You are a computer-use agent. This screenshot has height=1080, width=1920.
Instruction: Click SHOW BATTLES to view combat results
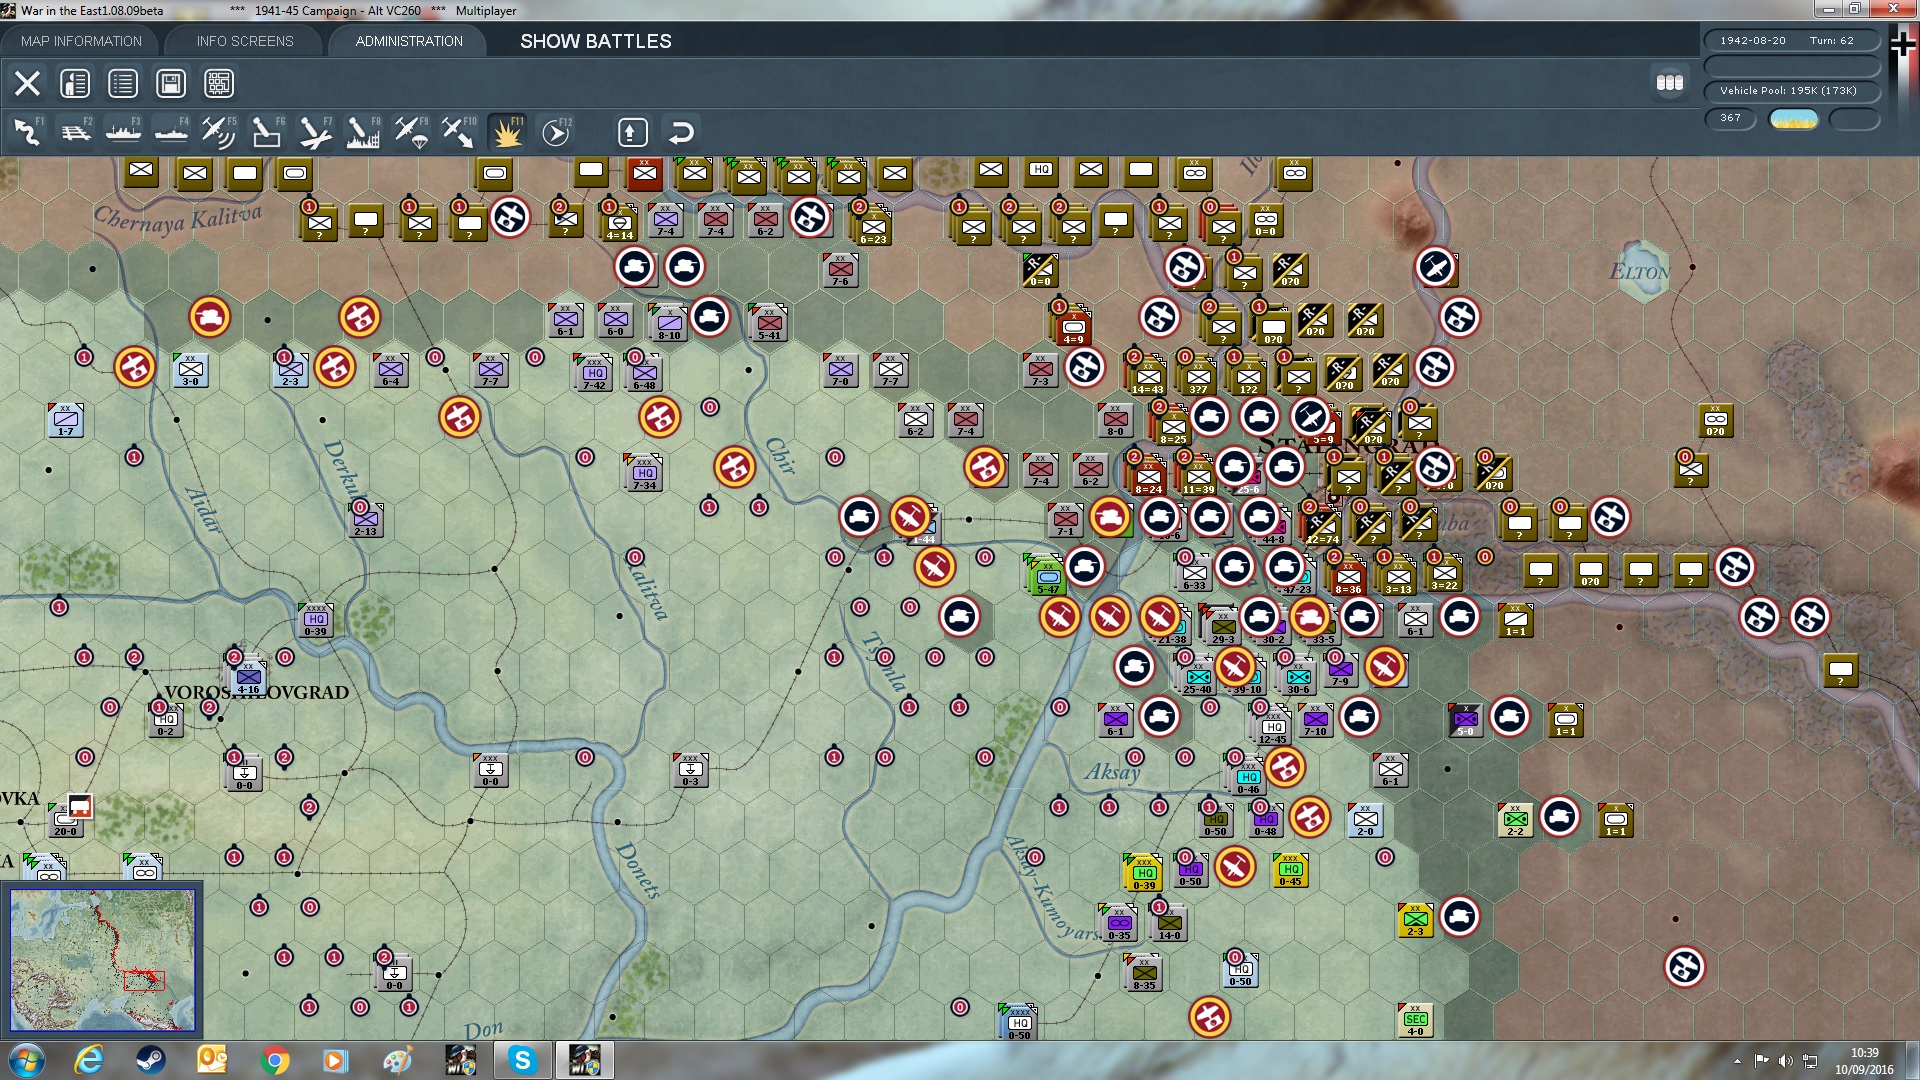595,41
